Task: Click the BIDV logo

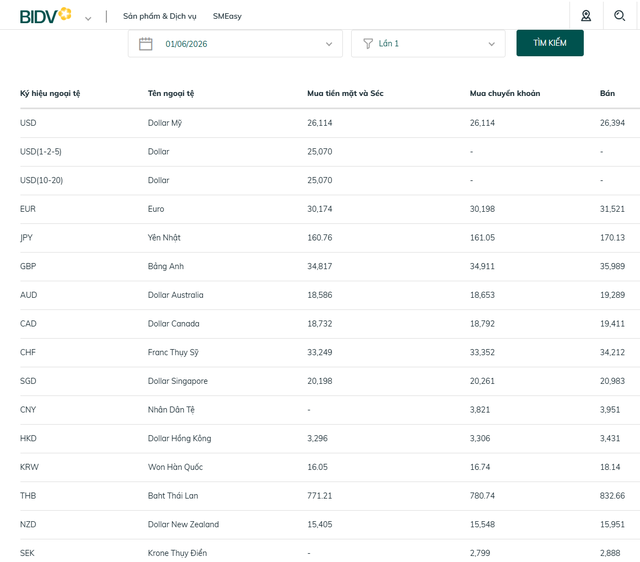Action: (46, 16)
